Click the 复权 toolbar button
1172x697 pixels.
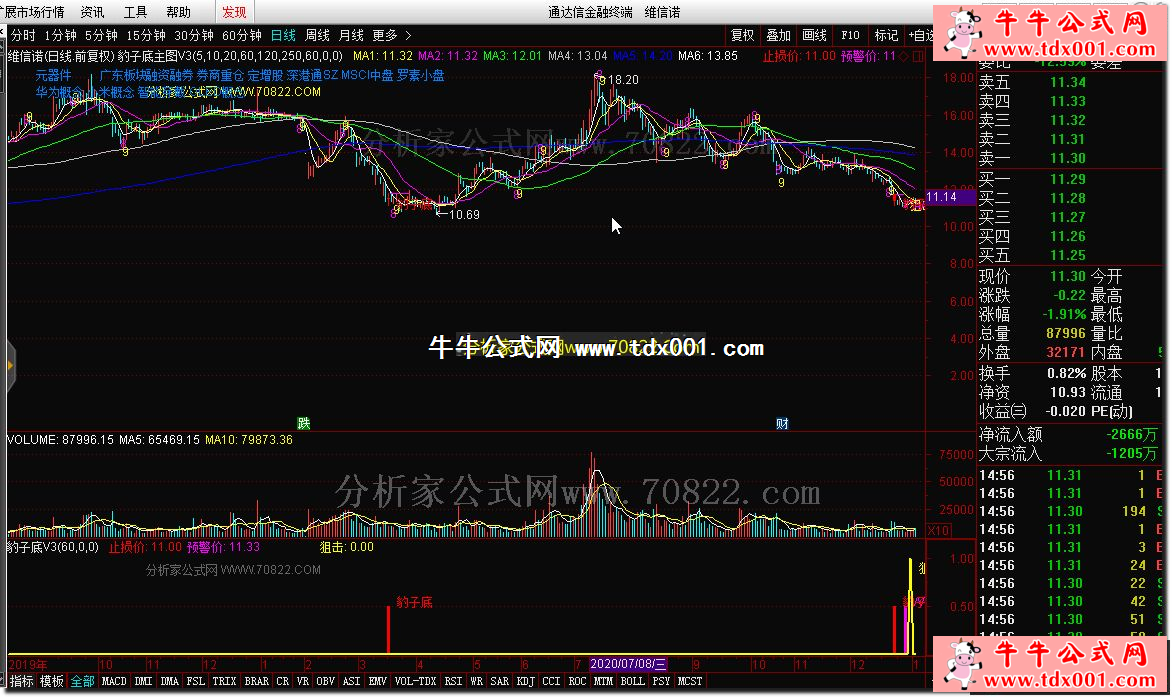(742, 35)
